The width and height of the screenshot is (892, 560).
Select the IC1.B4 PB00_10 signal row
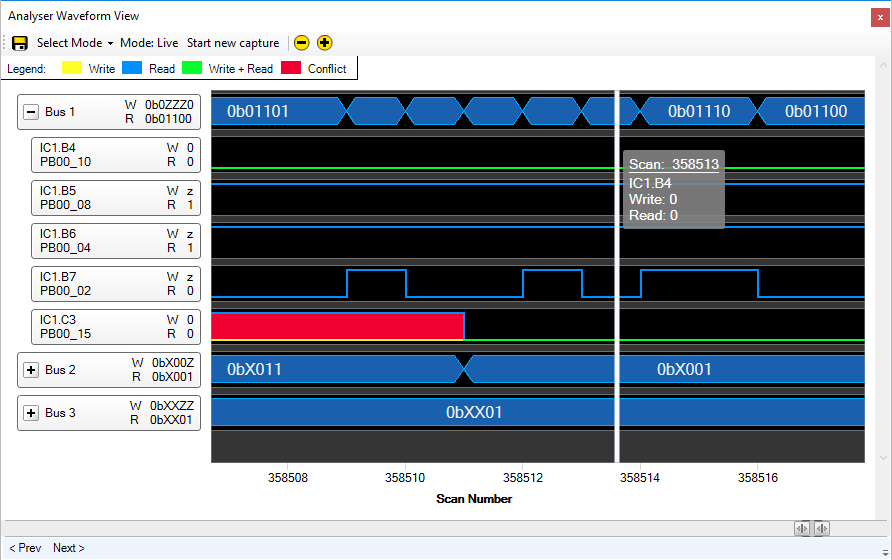pos(116,155)
